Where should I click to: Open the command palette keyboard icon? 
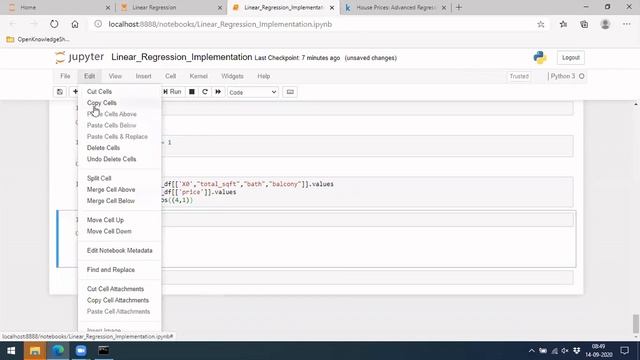(x=290, y=92)
